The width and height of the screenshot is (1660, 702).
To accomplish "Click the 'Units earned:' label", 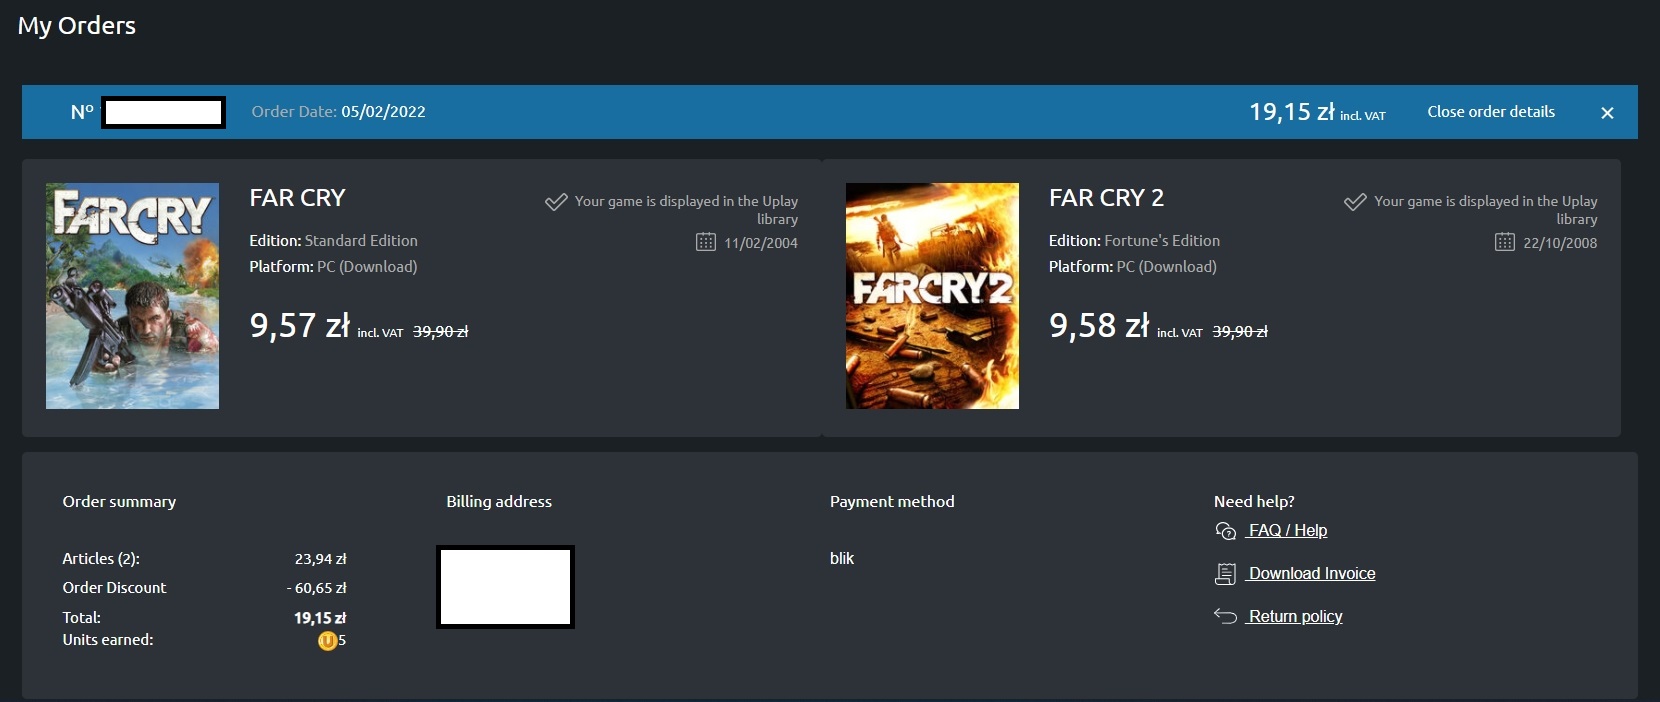I will coord(108,640).
